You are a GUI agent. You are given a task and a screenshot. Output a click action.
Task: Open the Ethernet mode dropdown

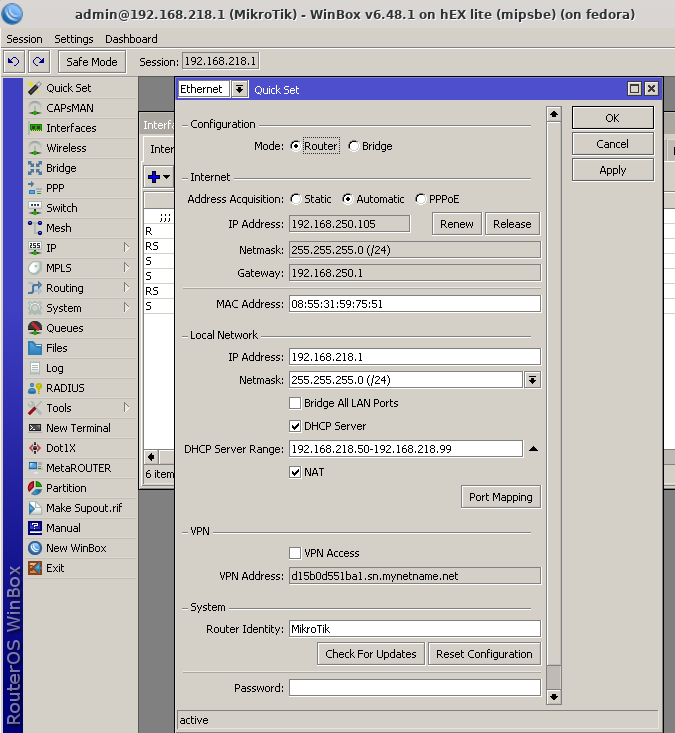tap(239, 89)
